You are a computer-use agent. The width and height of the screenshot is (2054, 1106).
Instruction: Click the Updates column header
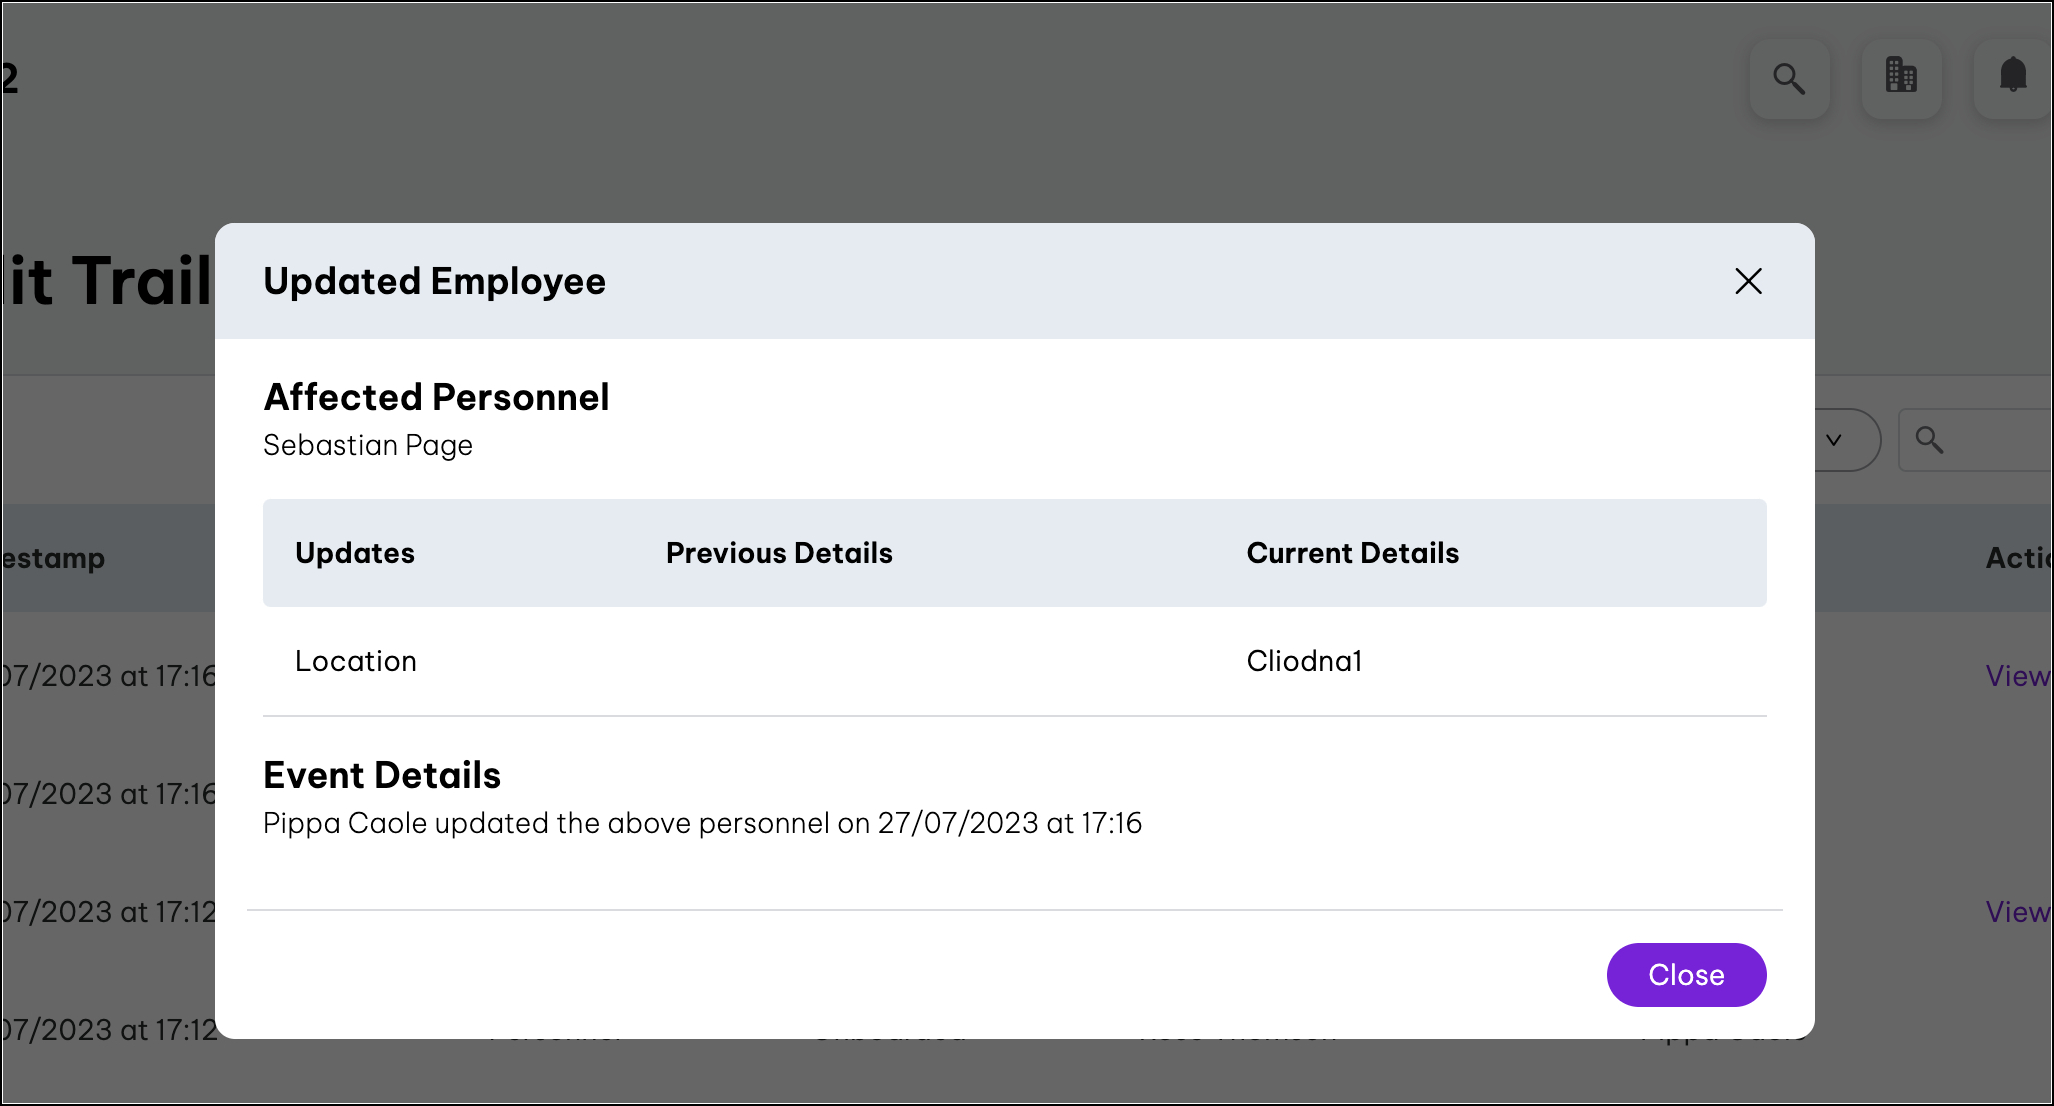click(x=355, y=553)
